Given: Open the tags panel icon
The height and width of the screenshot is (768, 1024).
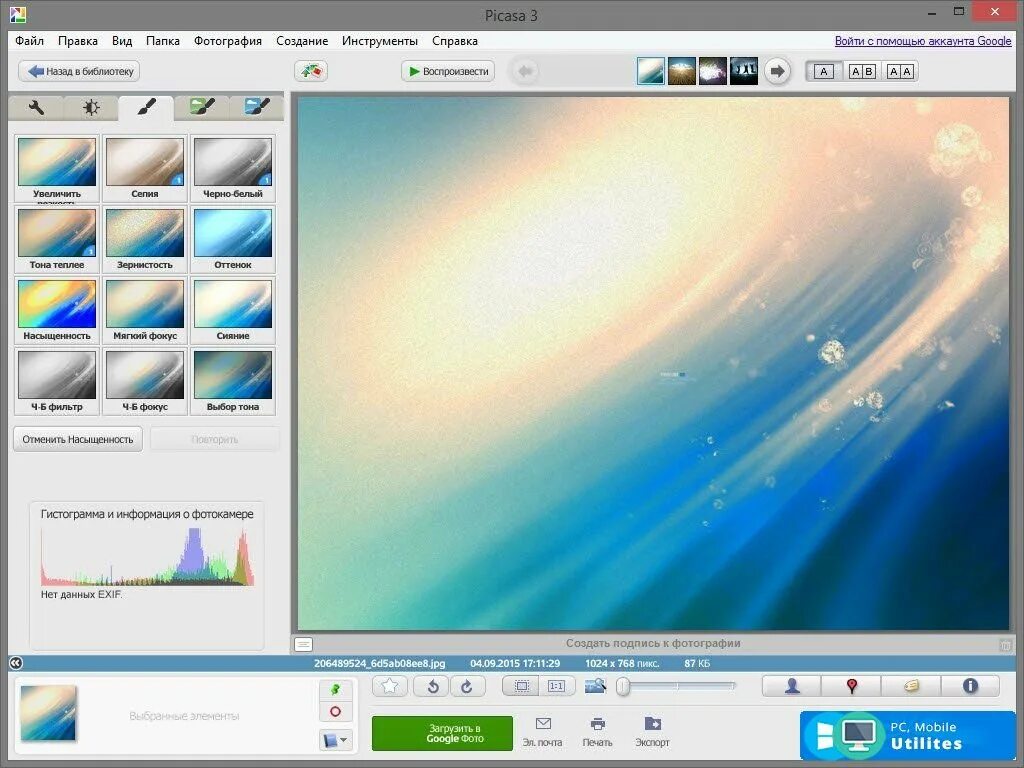Looking at the screenshot, I should point(911,686).
